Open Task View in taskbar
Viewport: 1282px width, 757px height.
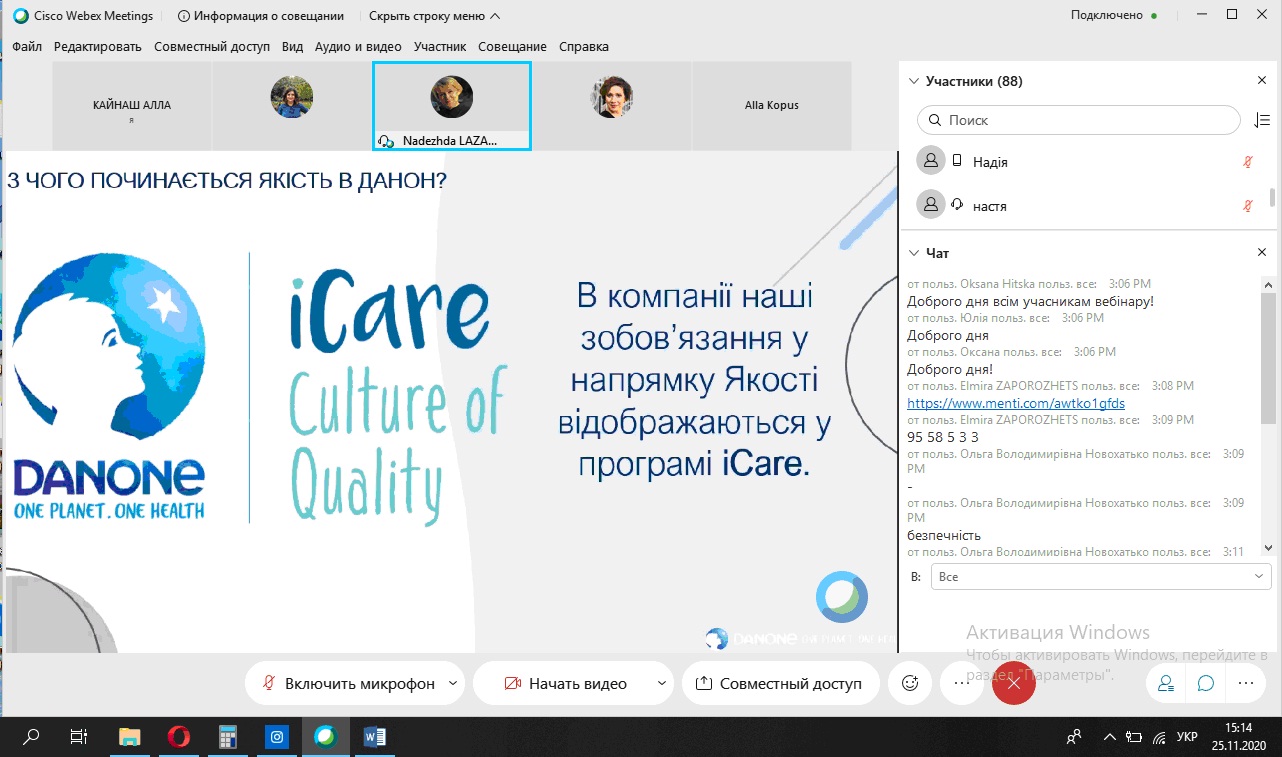click(x=79, y=737)
